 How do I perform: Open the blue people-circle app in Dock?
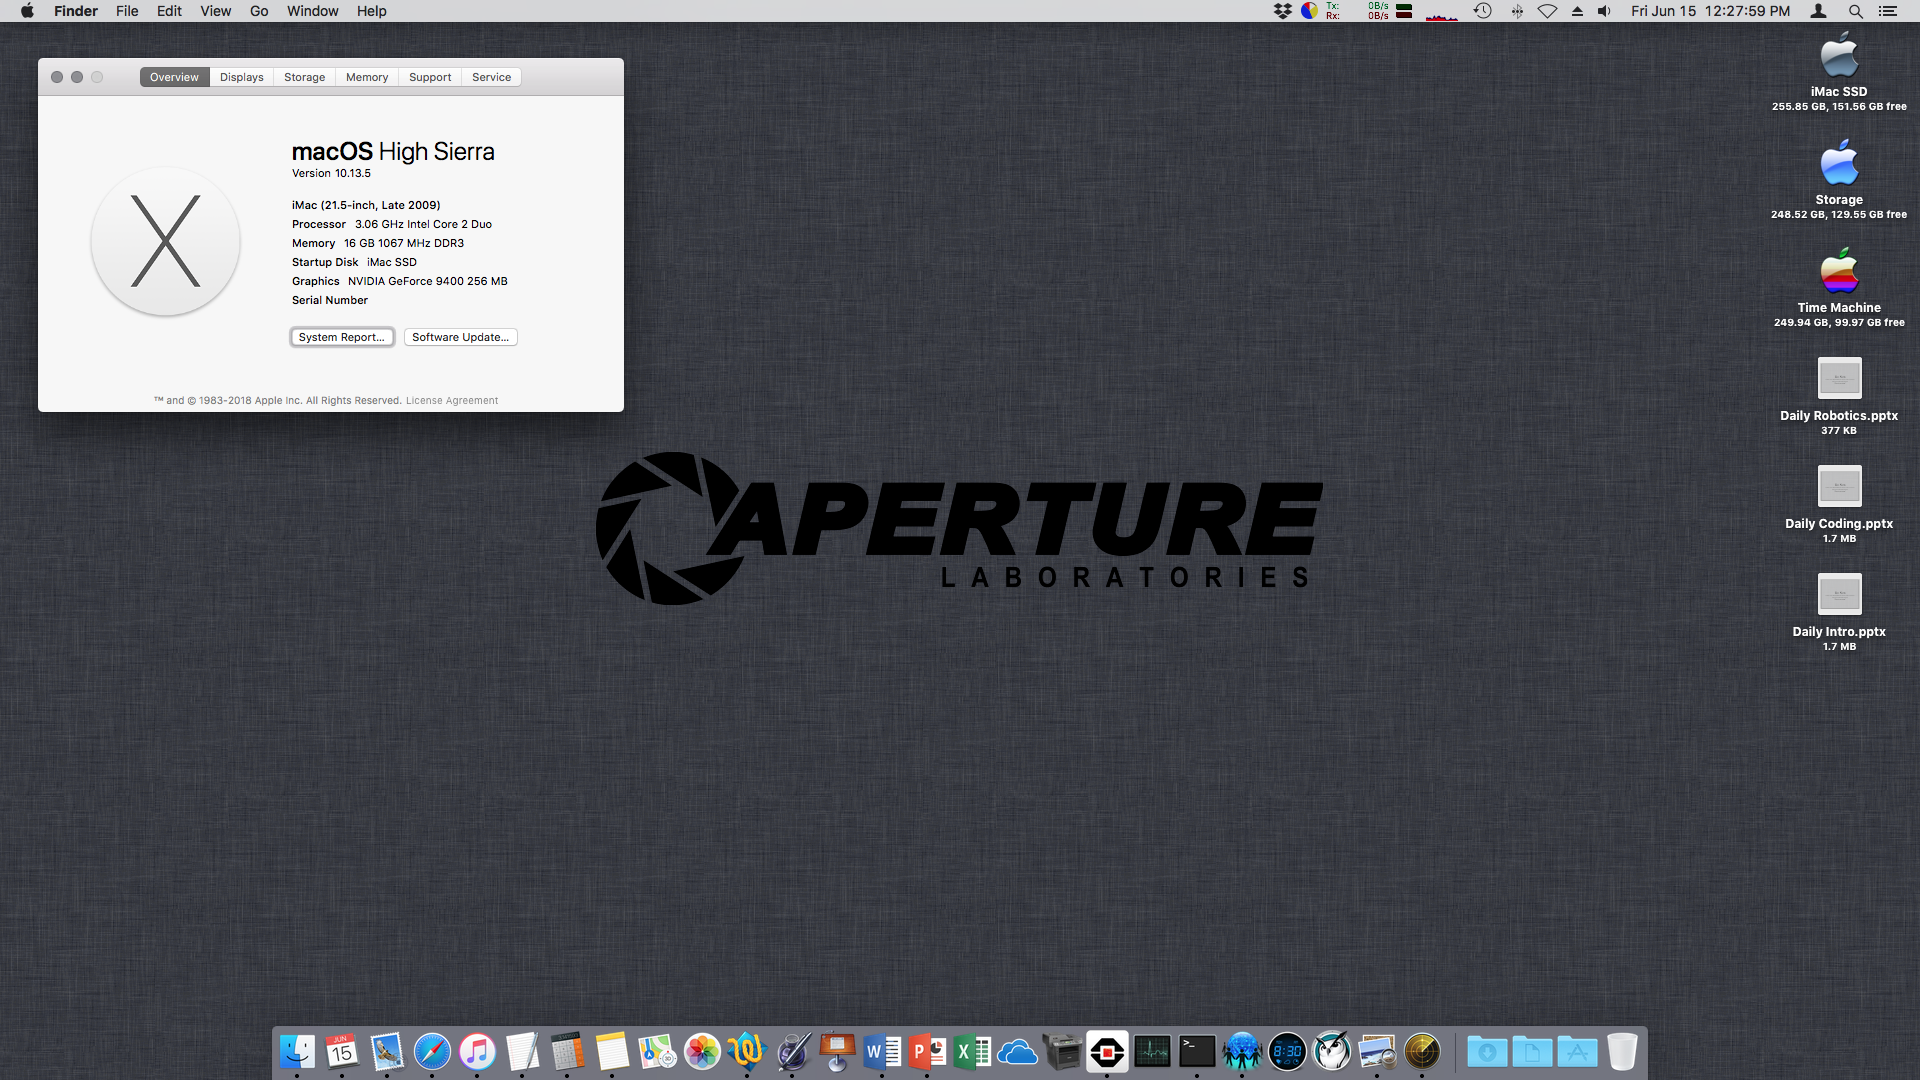(x=1242, y=1052)
